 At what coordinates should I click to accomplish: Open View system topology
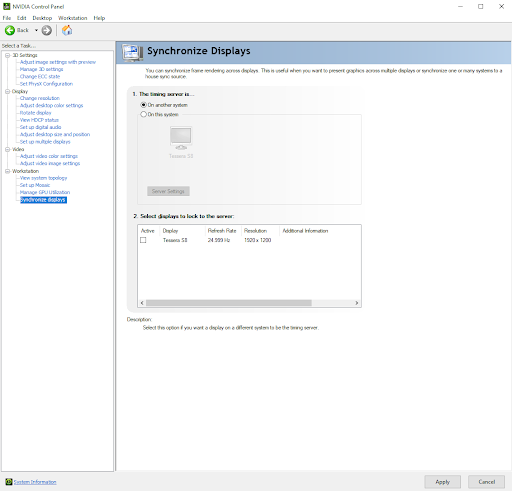(43, 178)
